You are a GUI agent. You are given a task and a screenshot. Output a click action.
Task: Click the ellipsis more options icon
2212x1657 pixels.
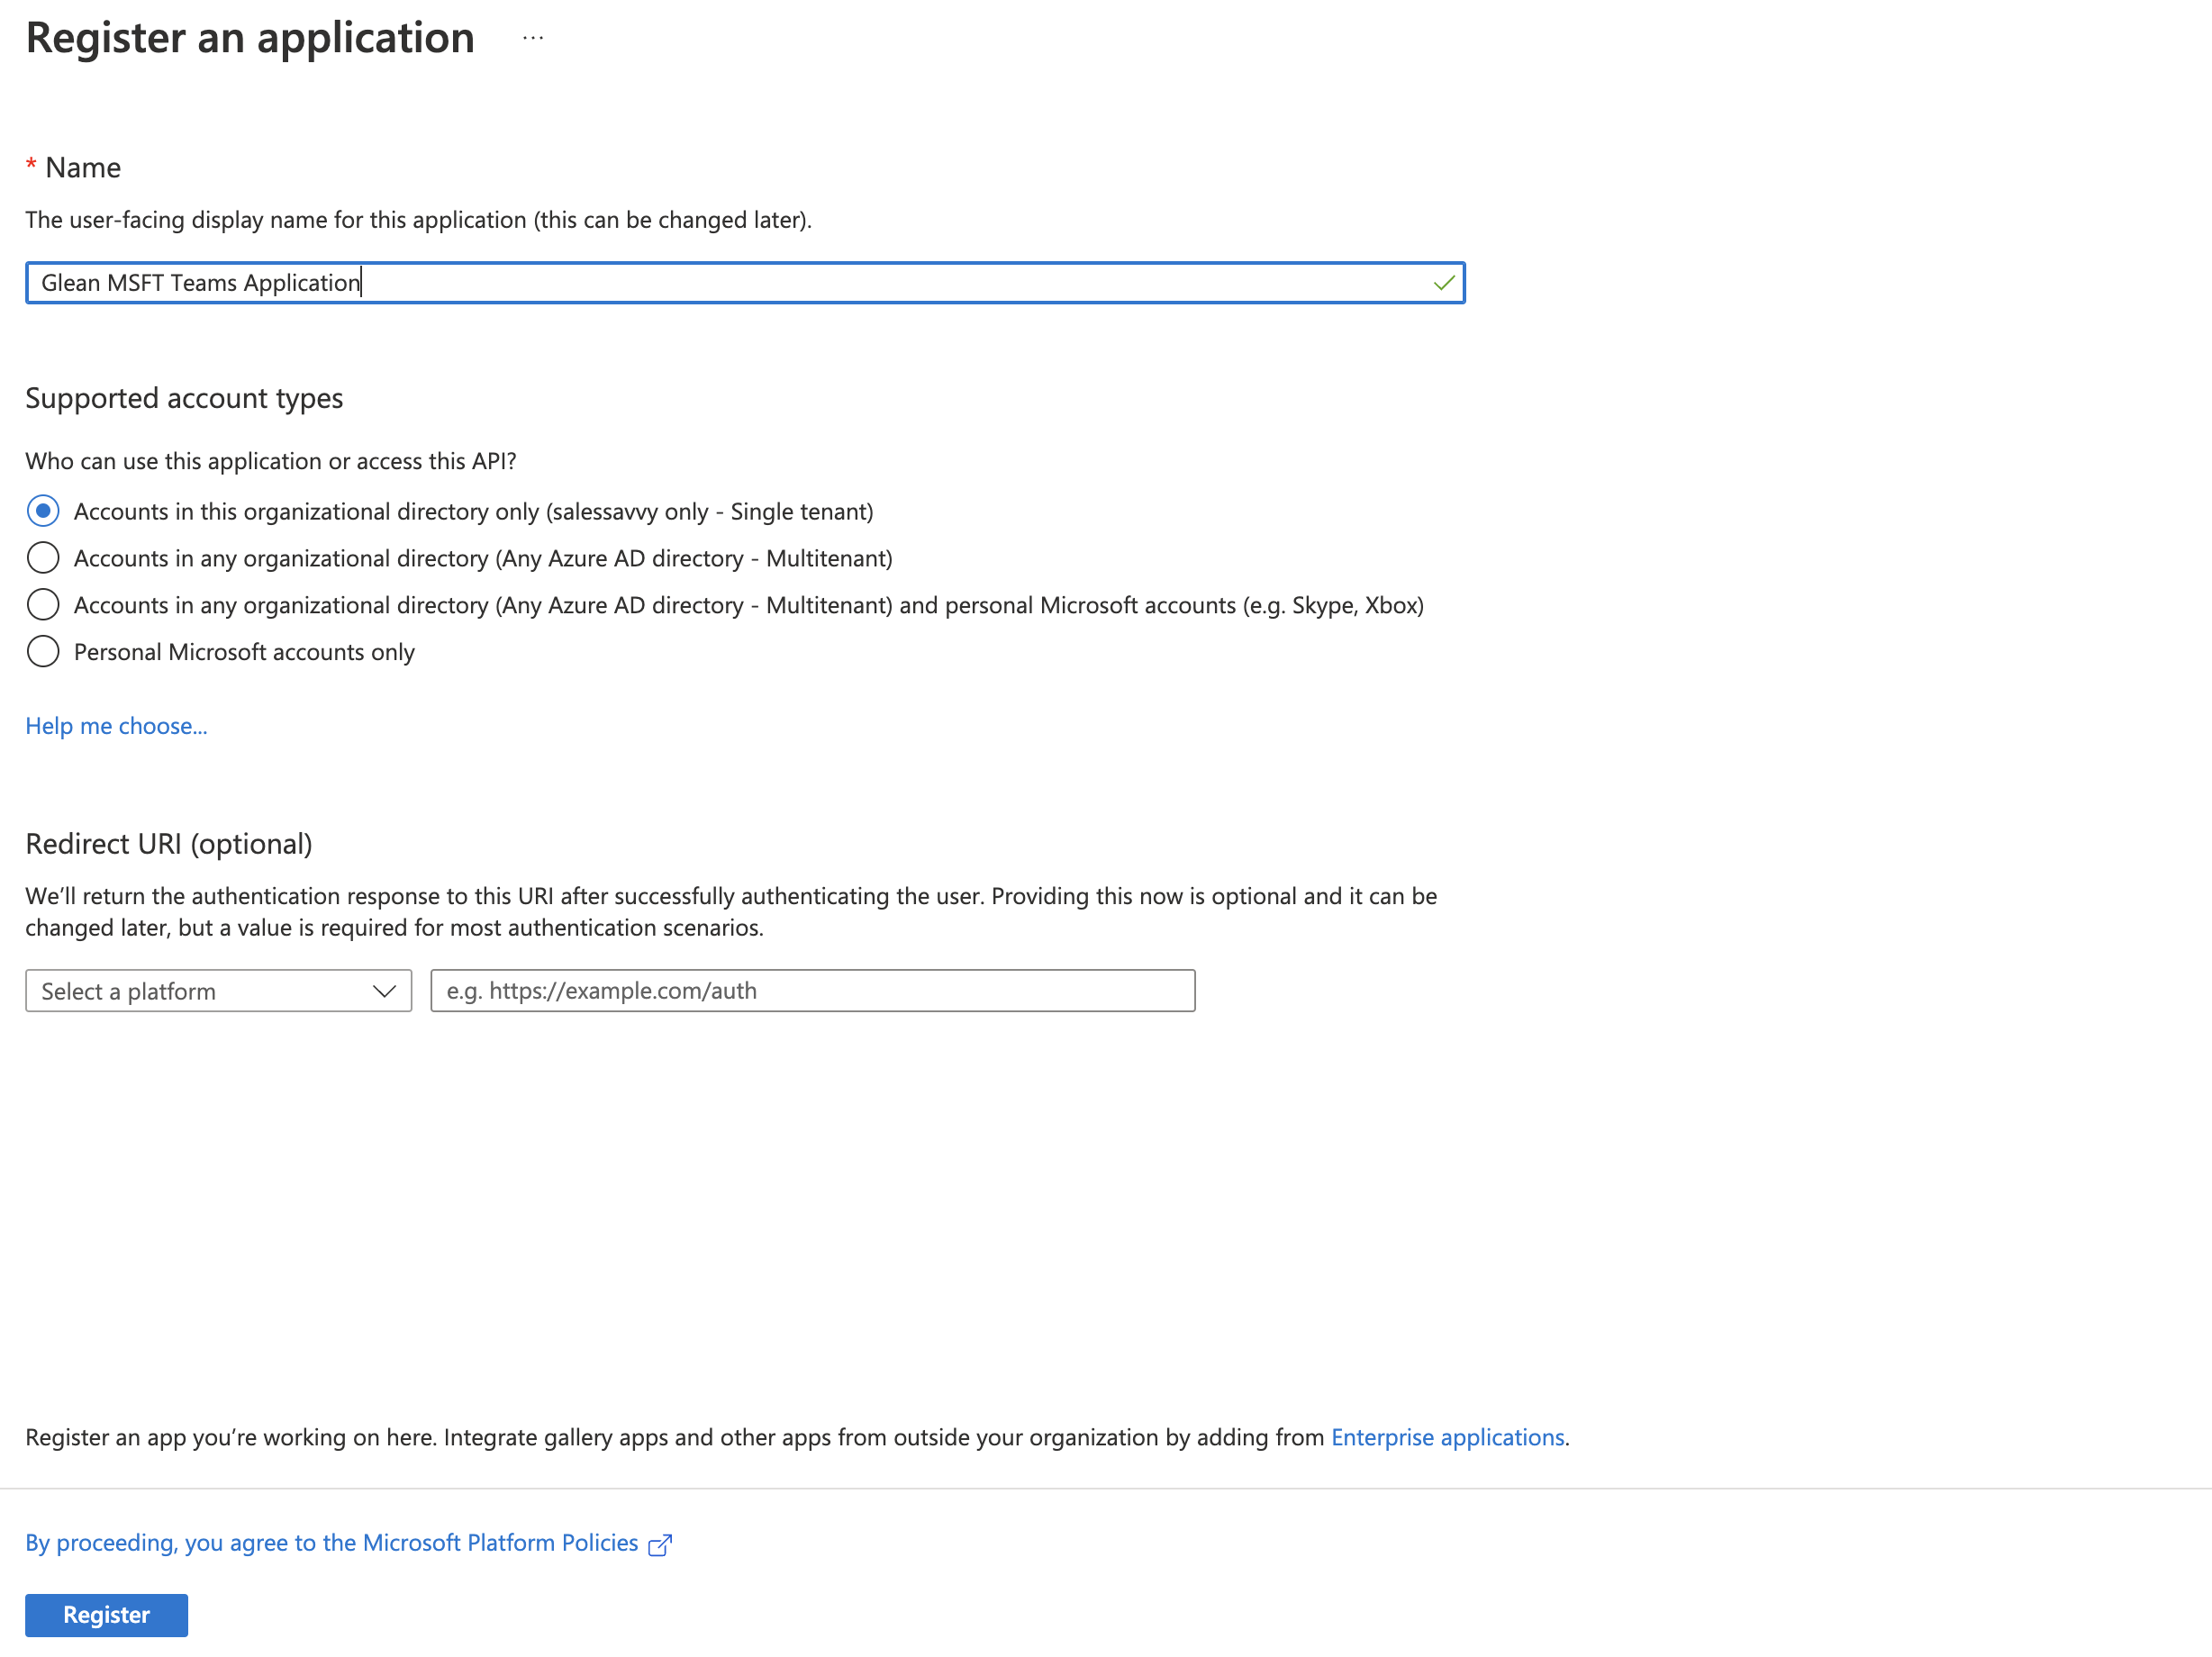[533, 38]
